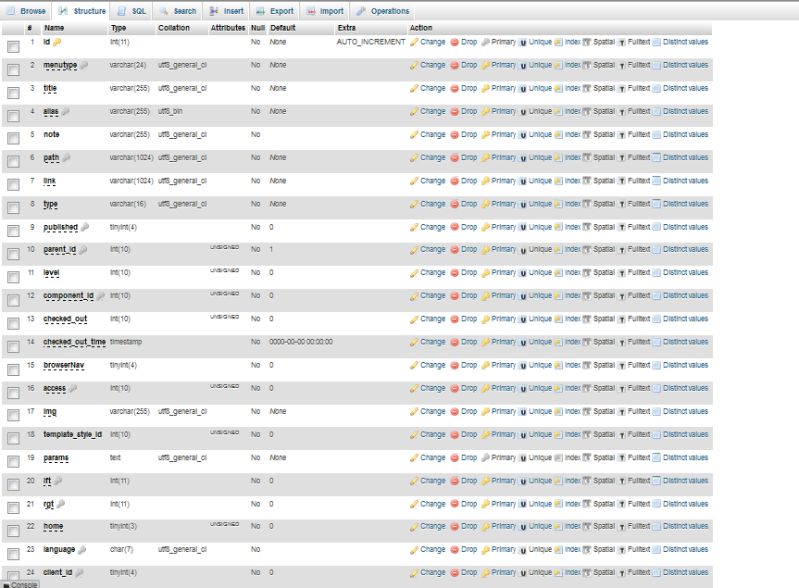Click the Unique icon for component_id

523,296
